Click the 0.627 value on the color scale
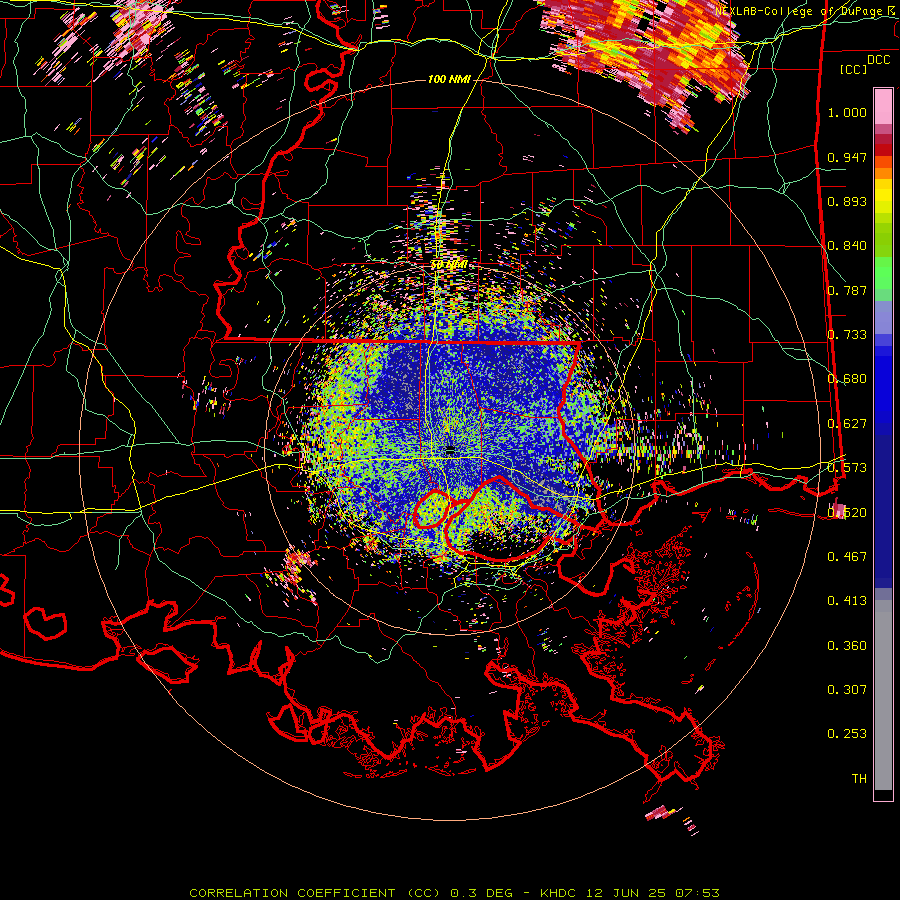Viewport: 900px width, 900px height. click(x=847, y=424)
